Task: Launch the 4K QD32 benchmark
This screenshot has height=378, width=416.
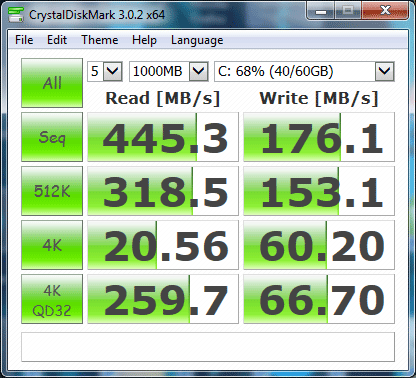Action: click(x=52, y=299)
